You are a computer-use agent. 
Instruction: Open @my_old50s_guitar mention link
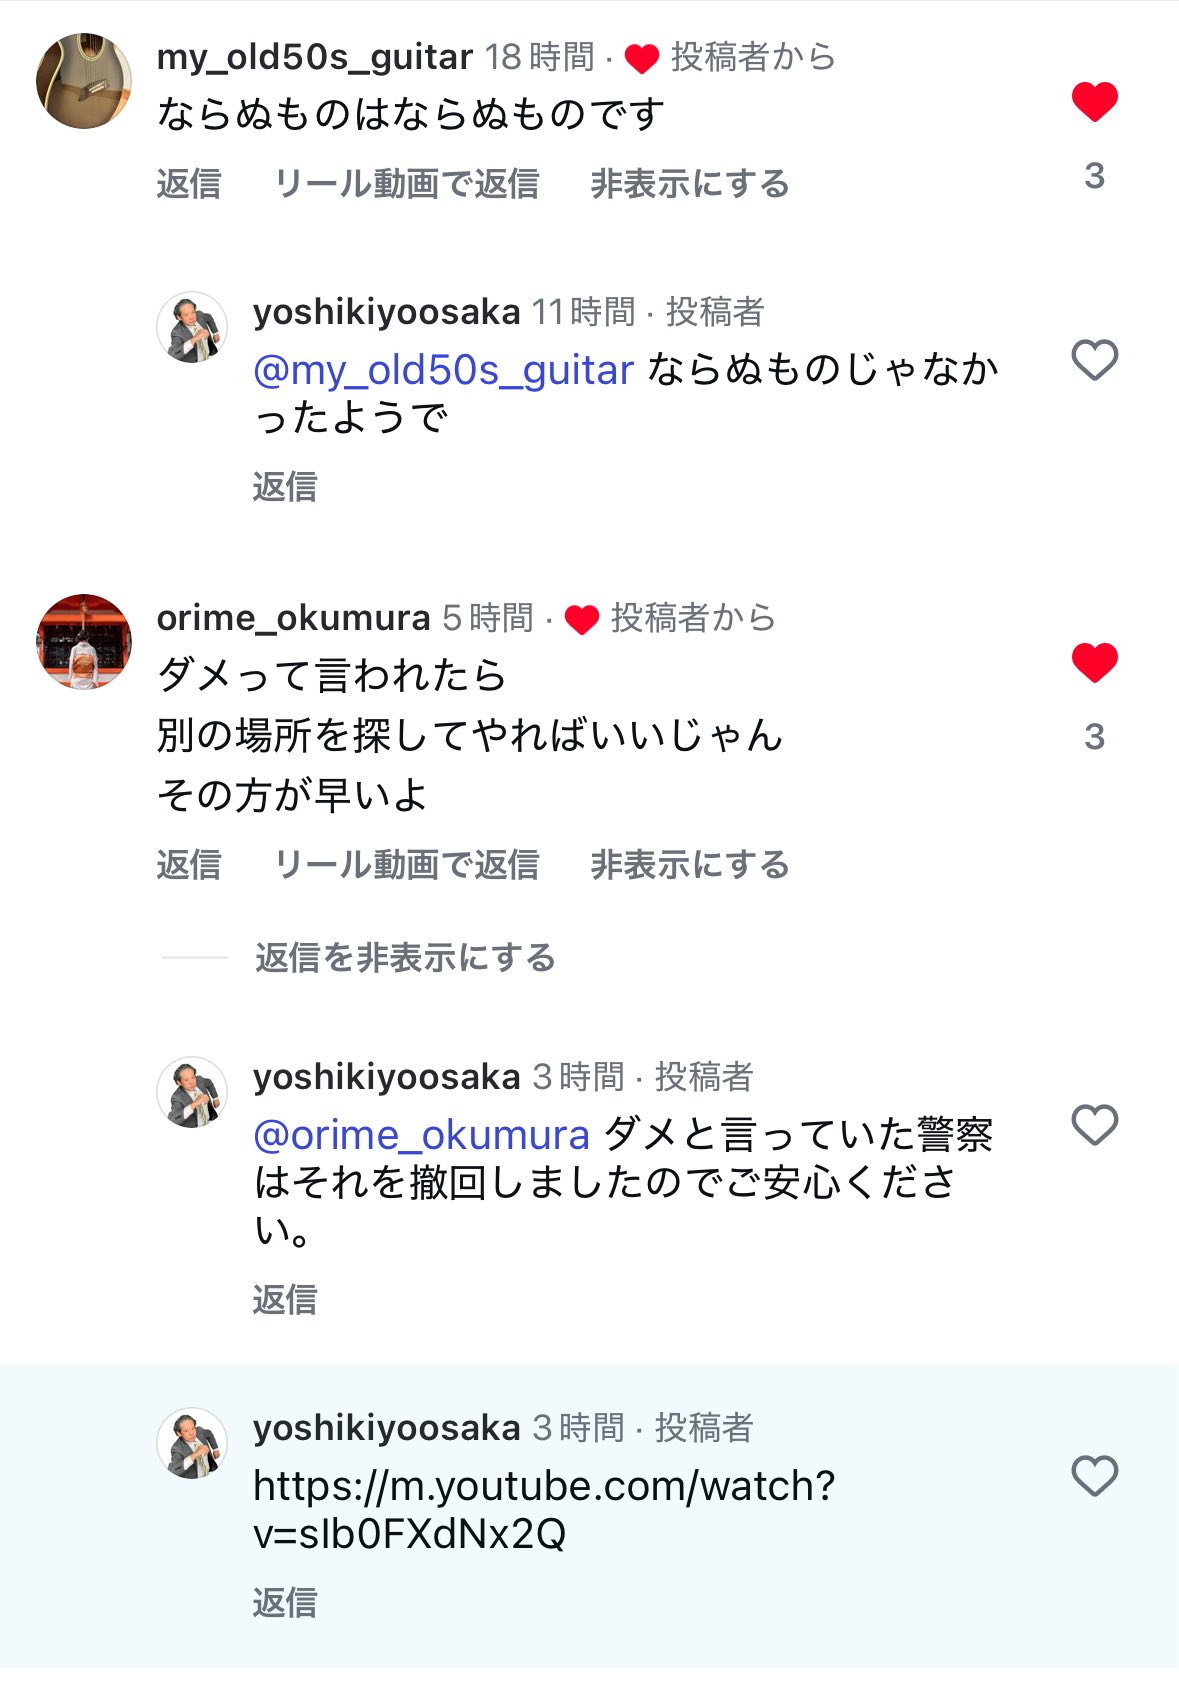pyautogui.click(x=443, y=371)
